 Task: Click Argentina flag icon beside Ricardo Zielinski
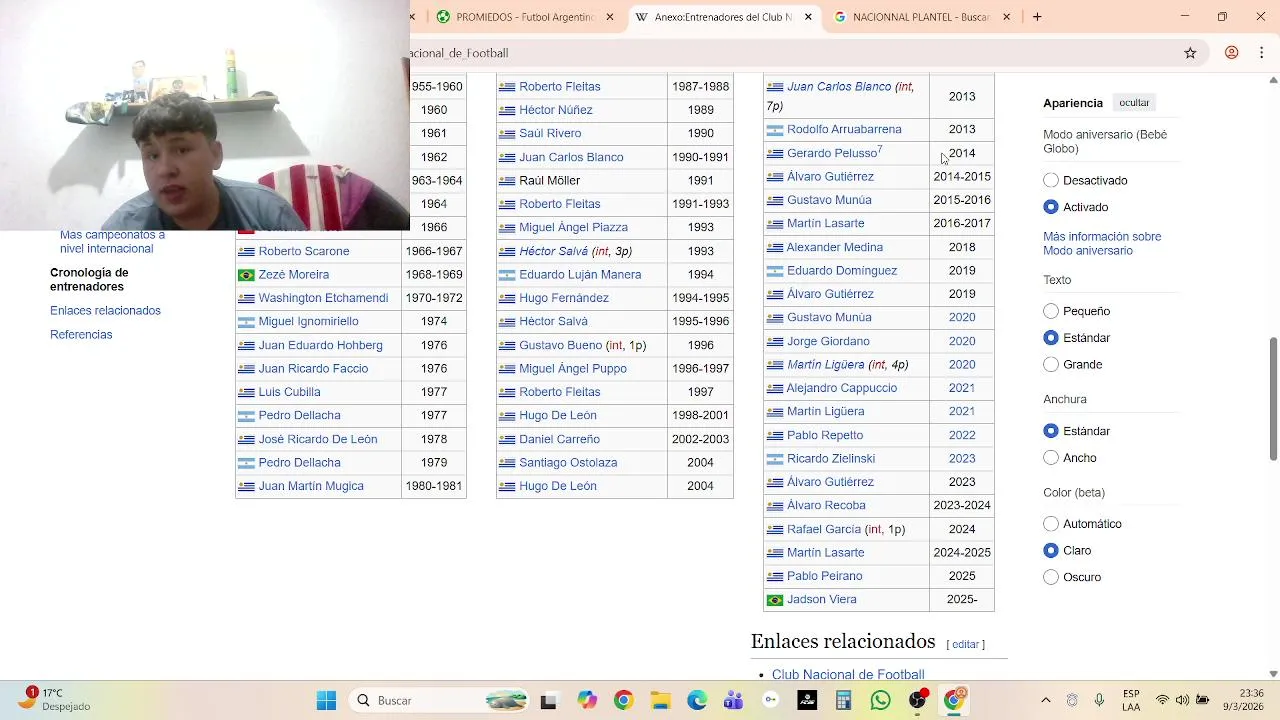pyautogui.click(x=775, y=459)
